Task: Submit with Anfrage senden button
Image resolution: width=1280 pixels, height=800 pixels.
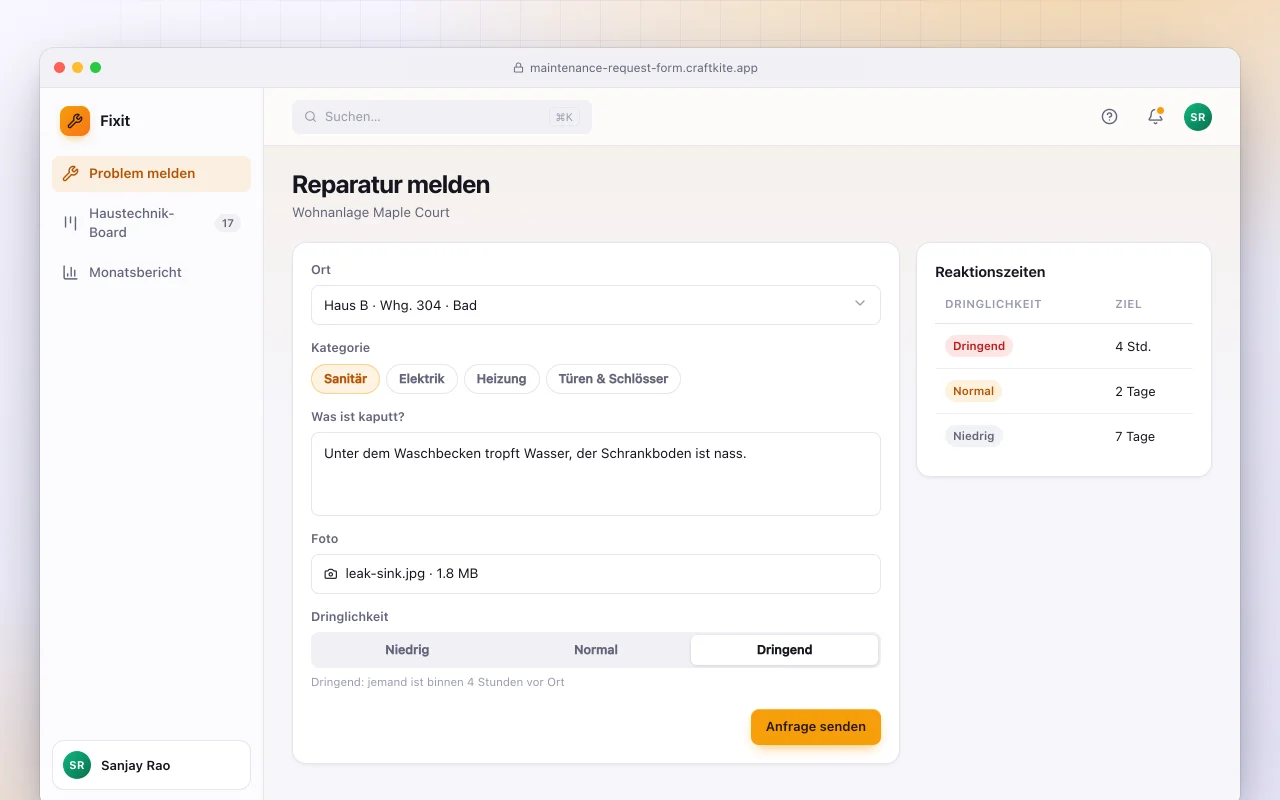Action: coord(816,727)
